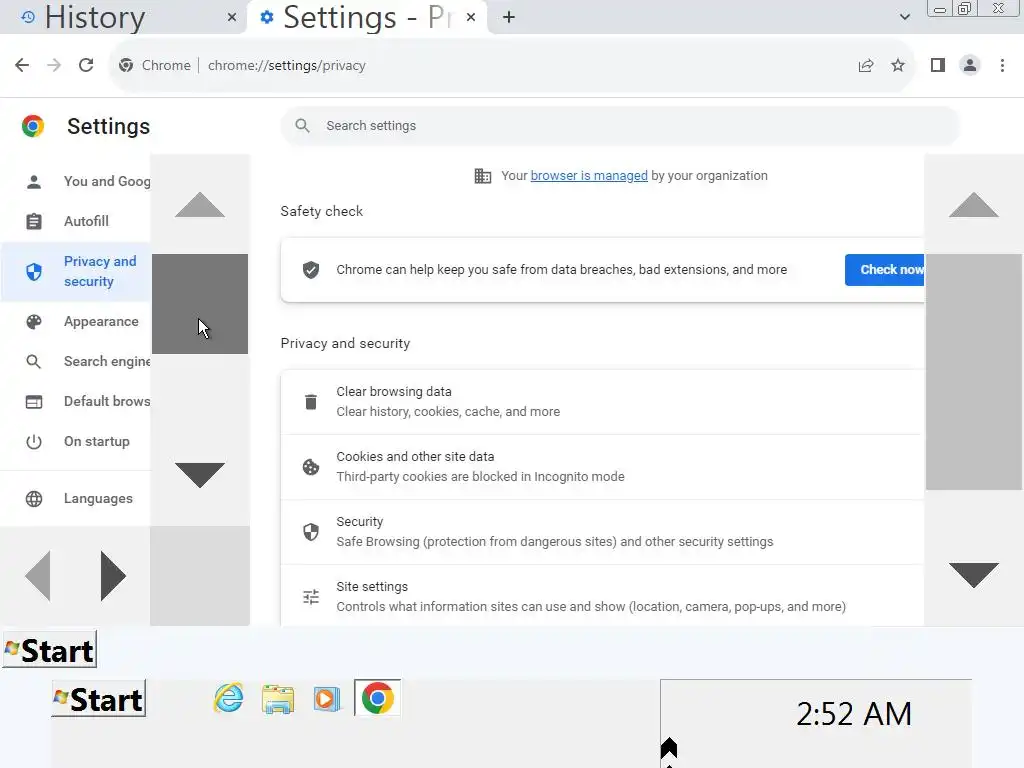Close the History tab
Screen dimensions: 1024x768
point(232,17)
